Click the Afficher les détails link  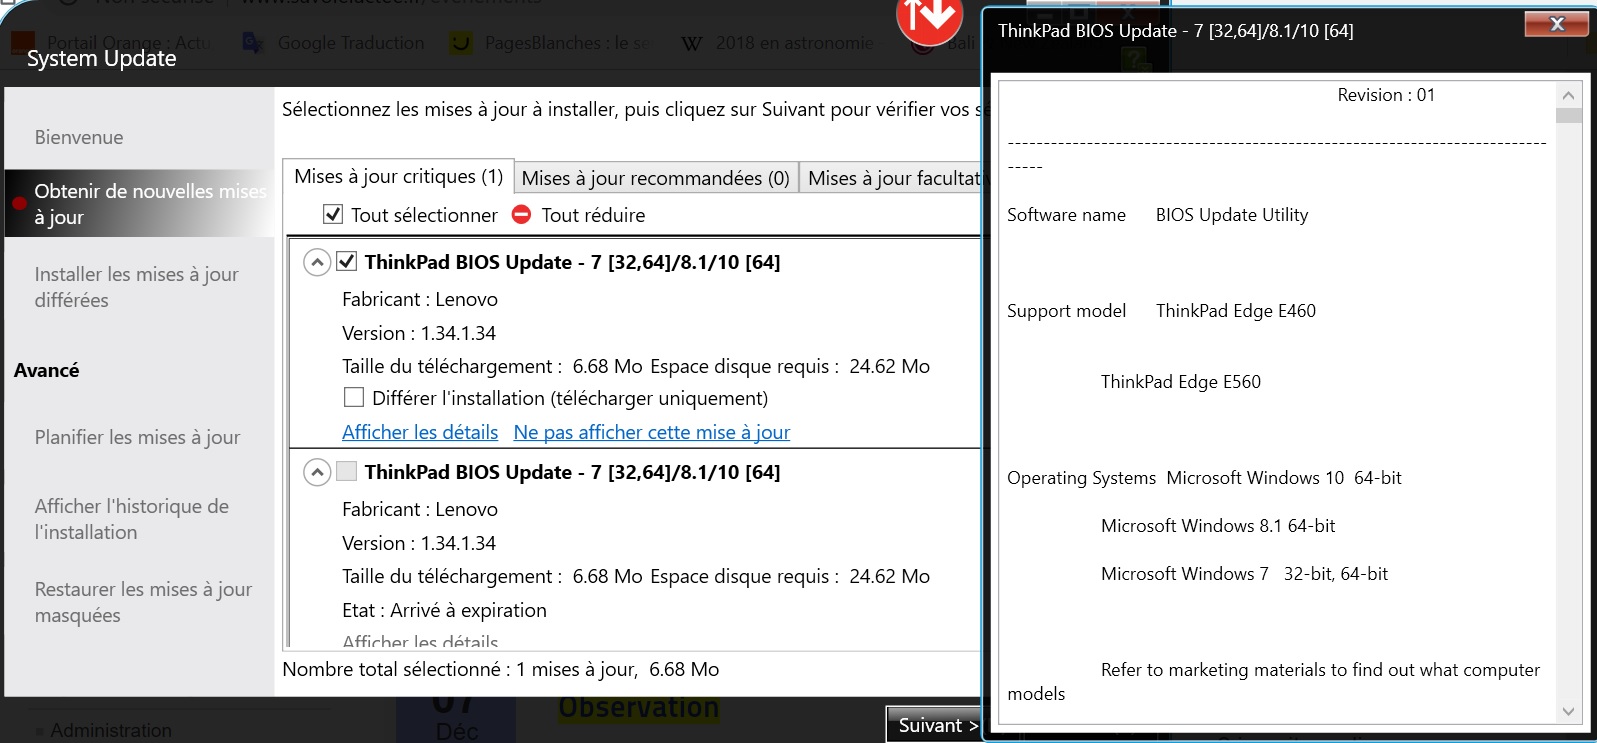[420, 432]
